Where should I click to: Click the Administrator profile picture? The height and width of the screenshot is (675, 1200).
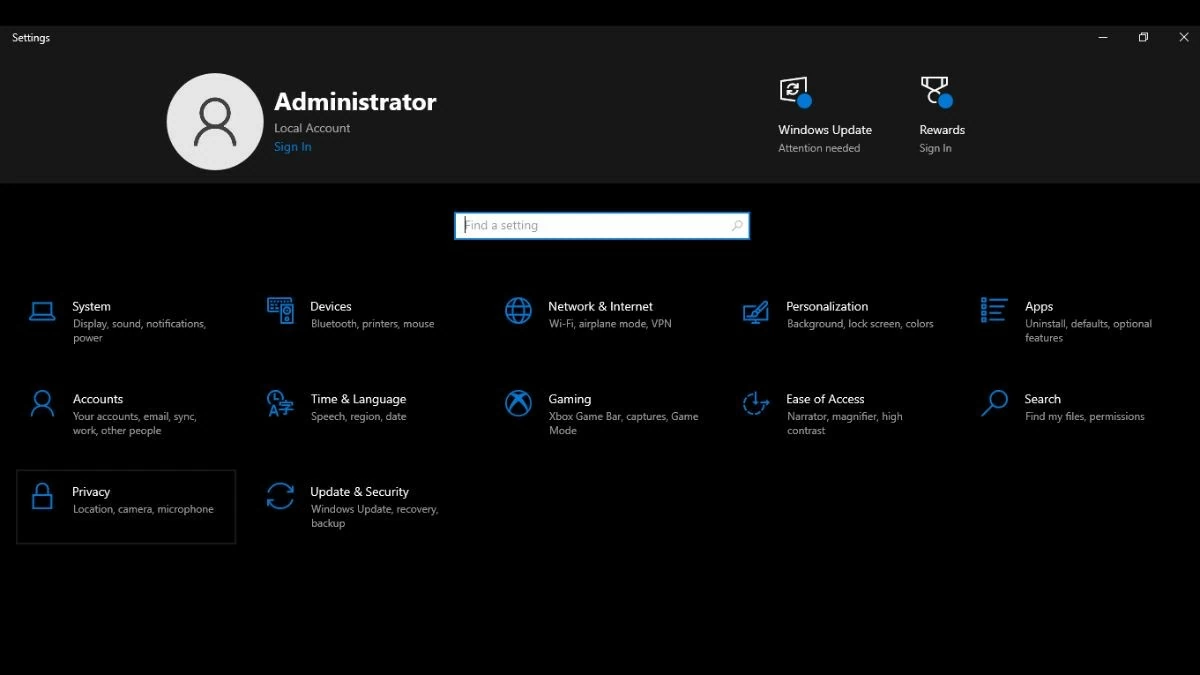pyautogui.click(x=215, y=121)
